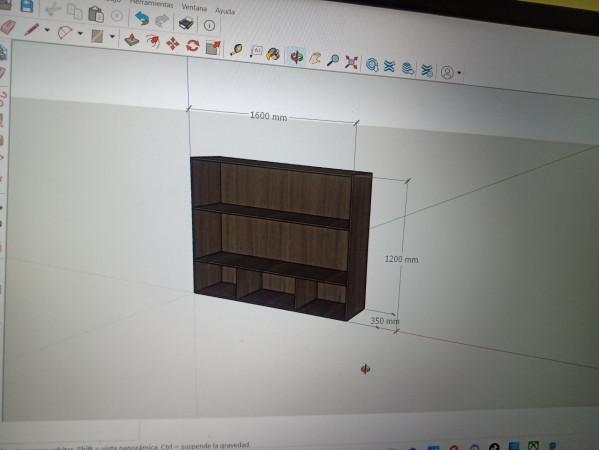Open the 3D Warehouse icon
This screenshot has width=599, height=450.
pyautogui.click(x=372, y=65)
